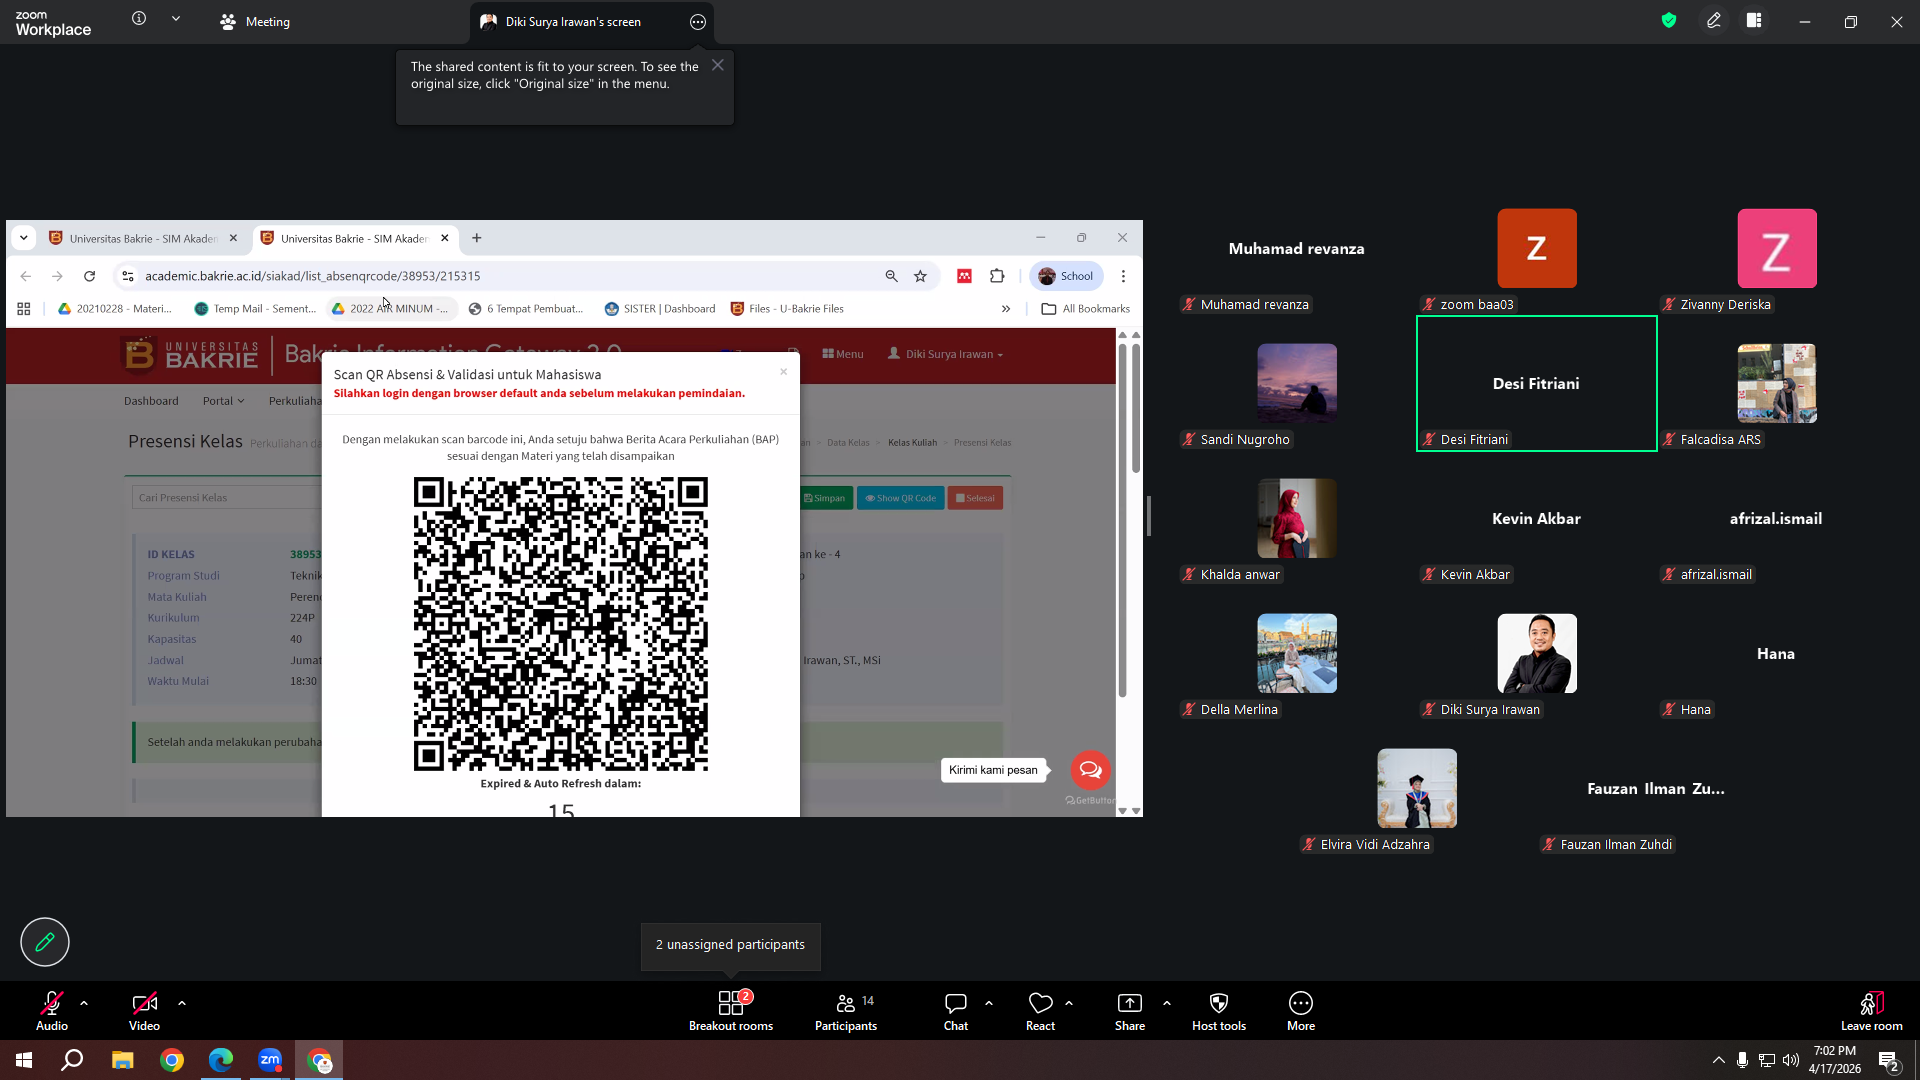Unmute microphone with the Audio button
Screen dimensions: 1920x1080
52,1011
